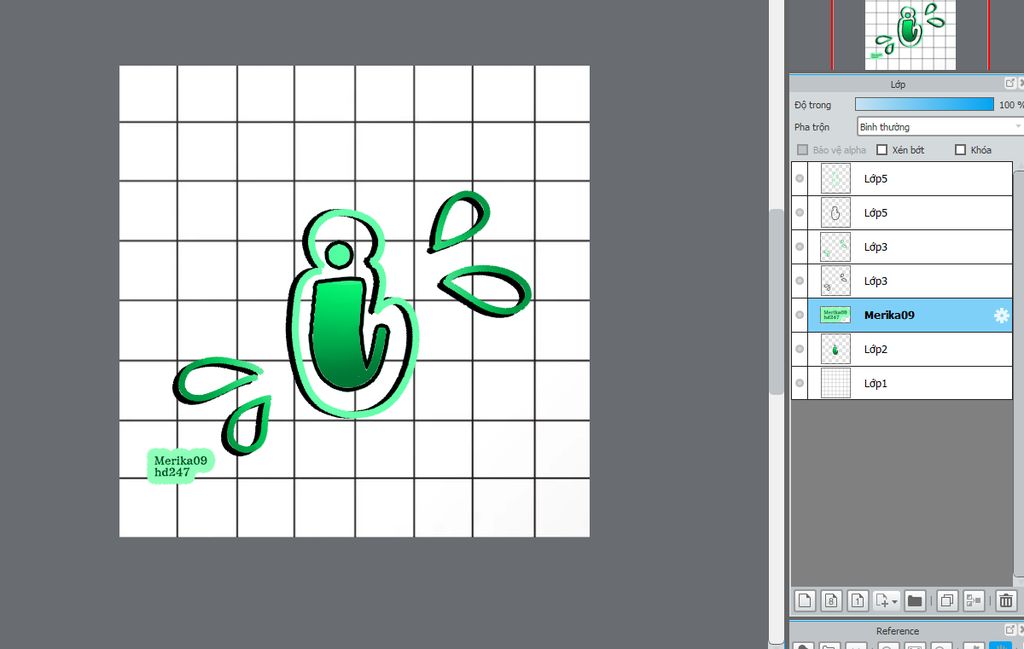
Task: Create a new color layer
Action: [805, 600]
